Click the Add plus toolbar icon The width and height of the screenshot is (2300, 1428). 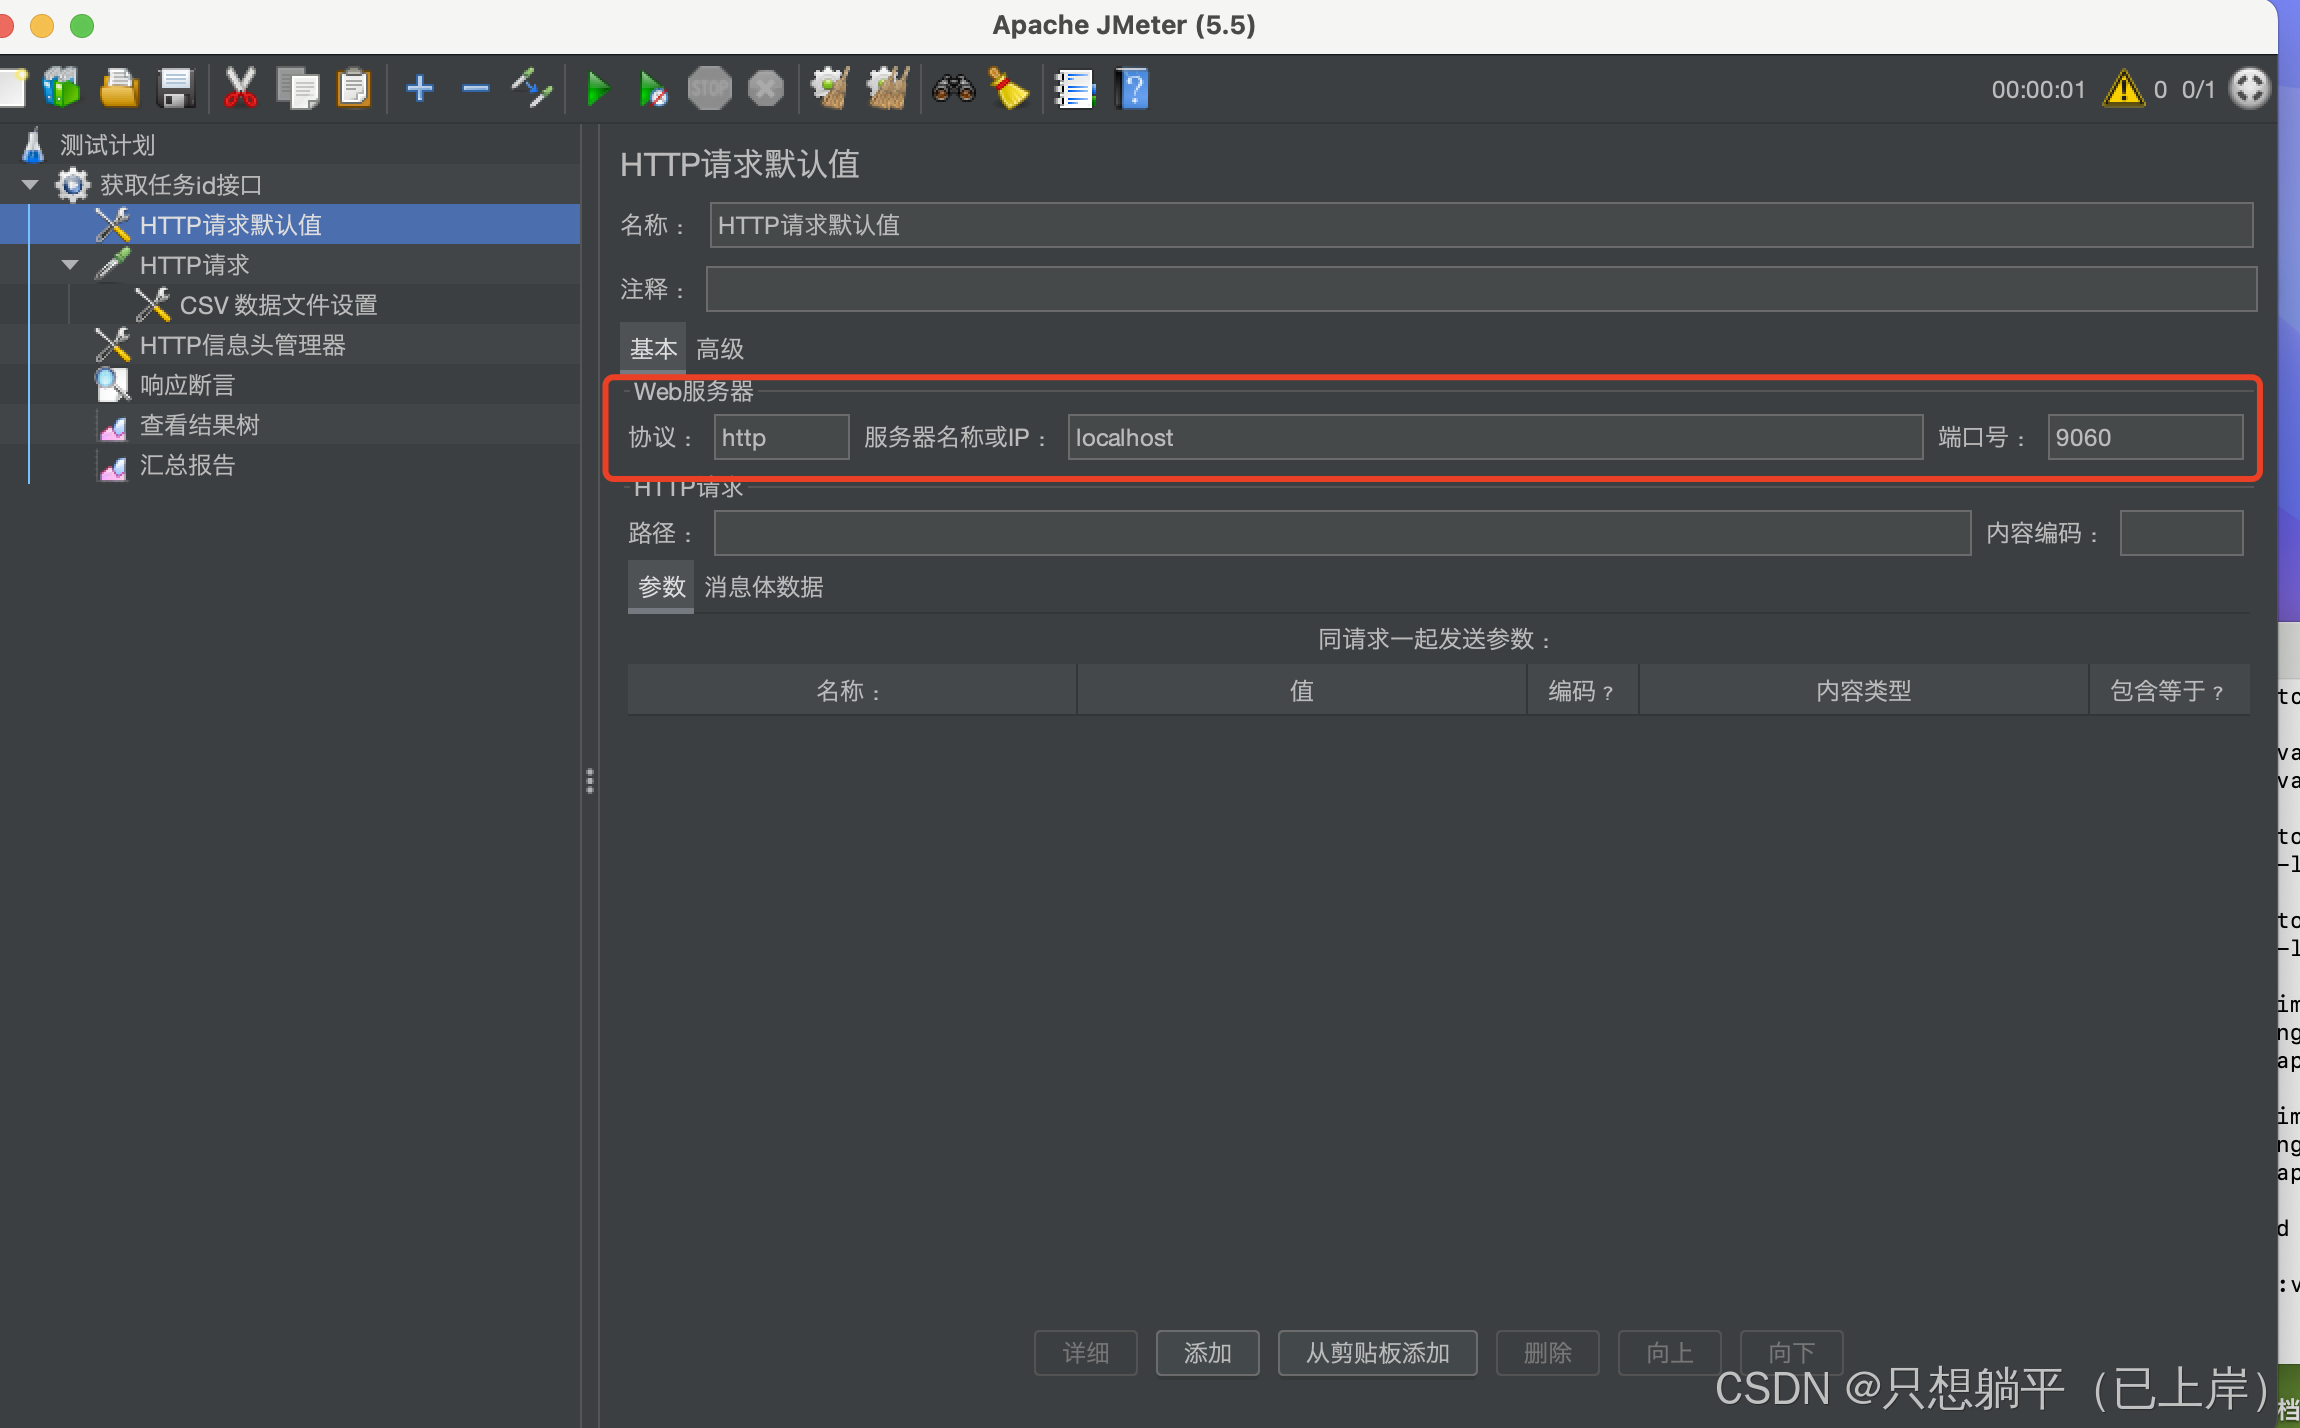coord(420,89)
